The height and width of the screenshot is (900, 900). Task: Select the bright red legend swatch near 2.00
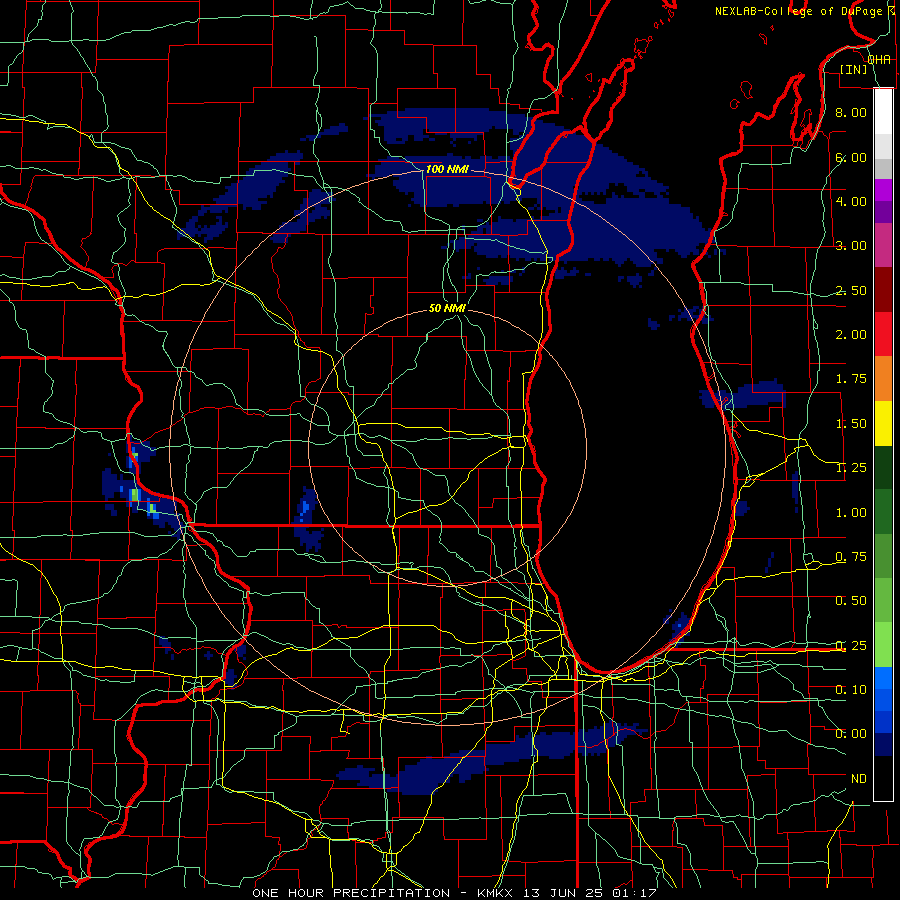884,334
